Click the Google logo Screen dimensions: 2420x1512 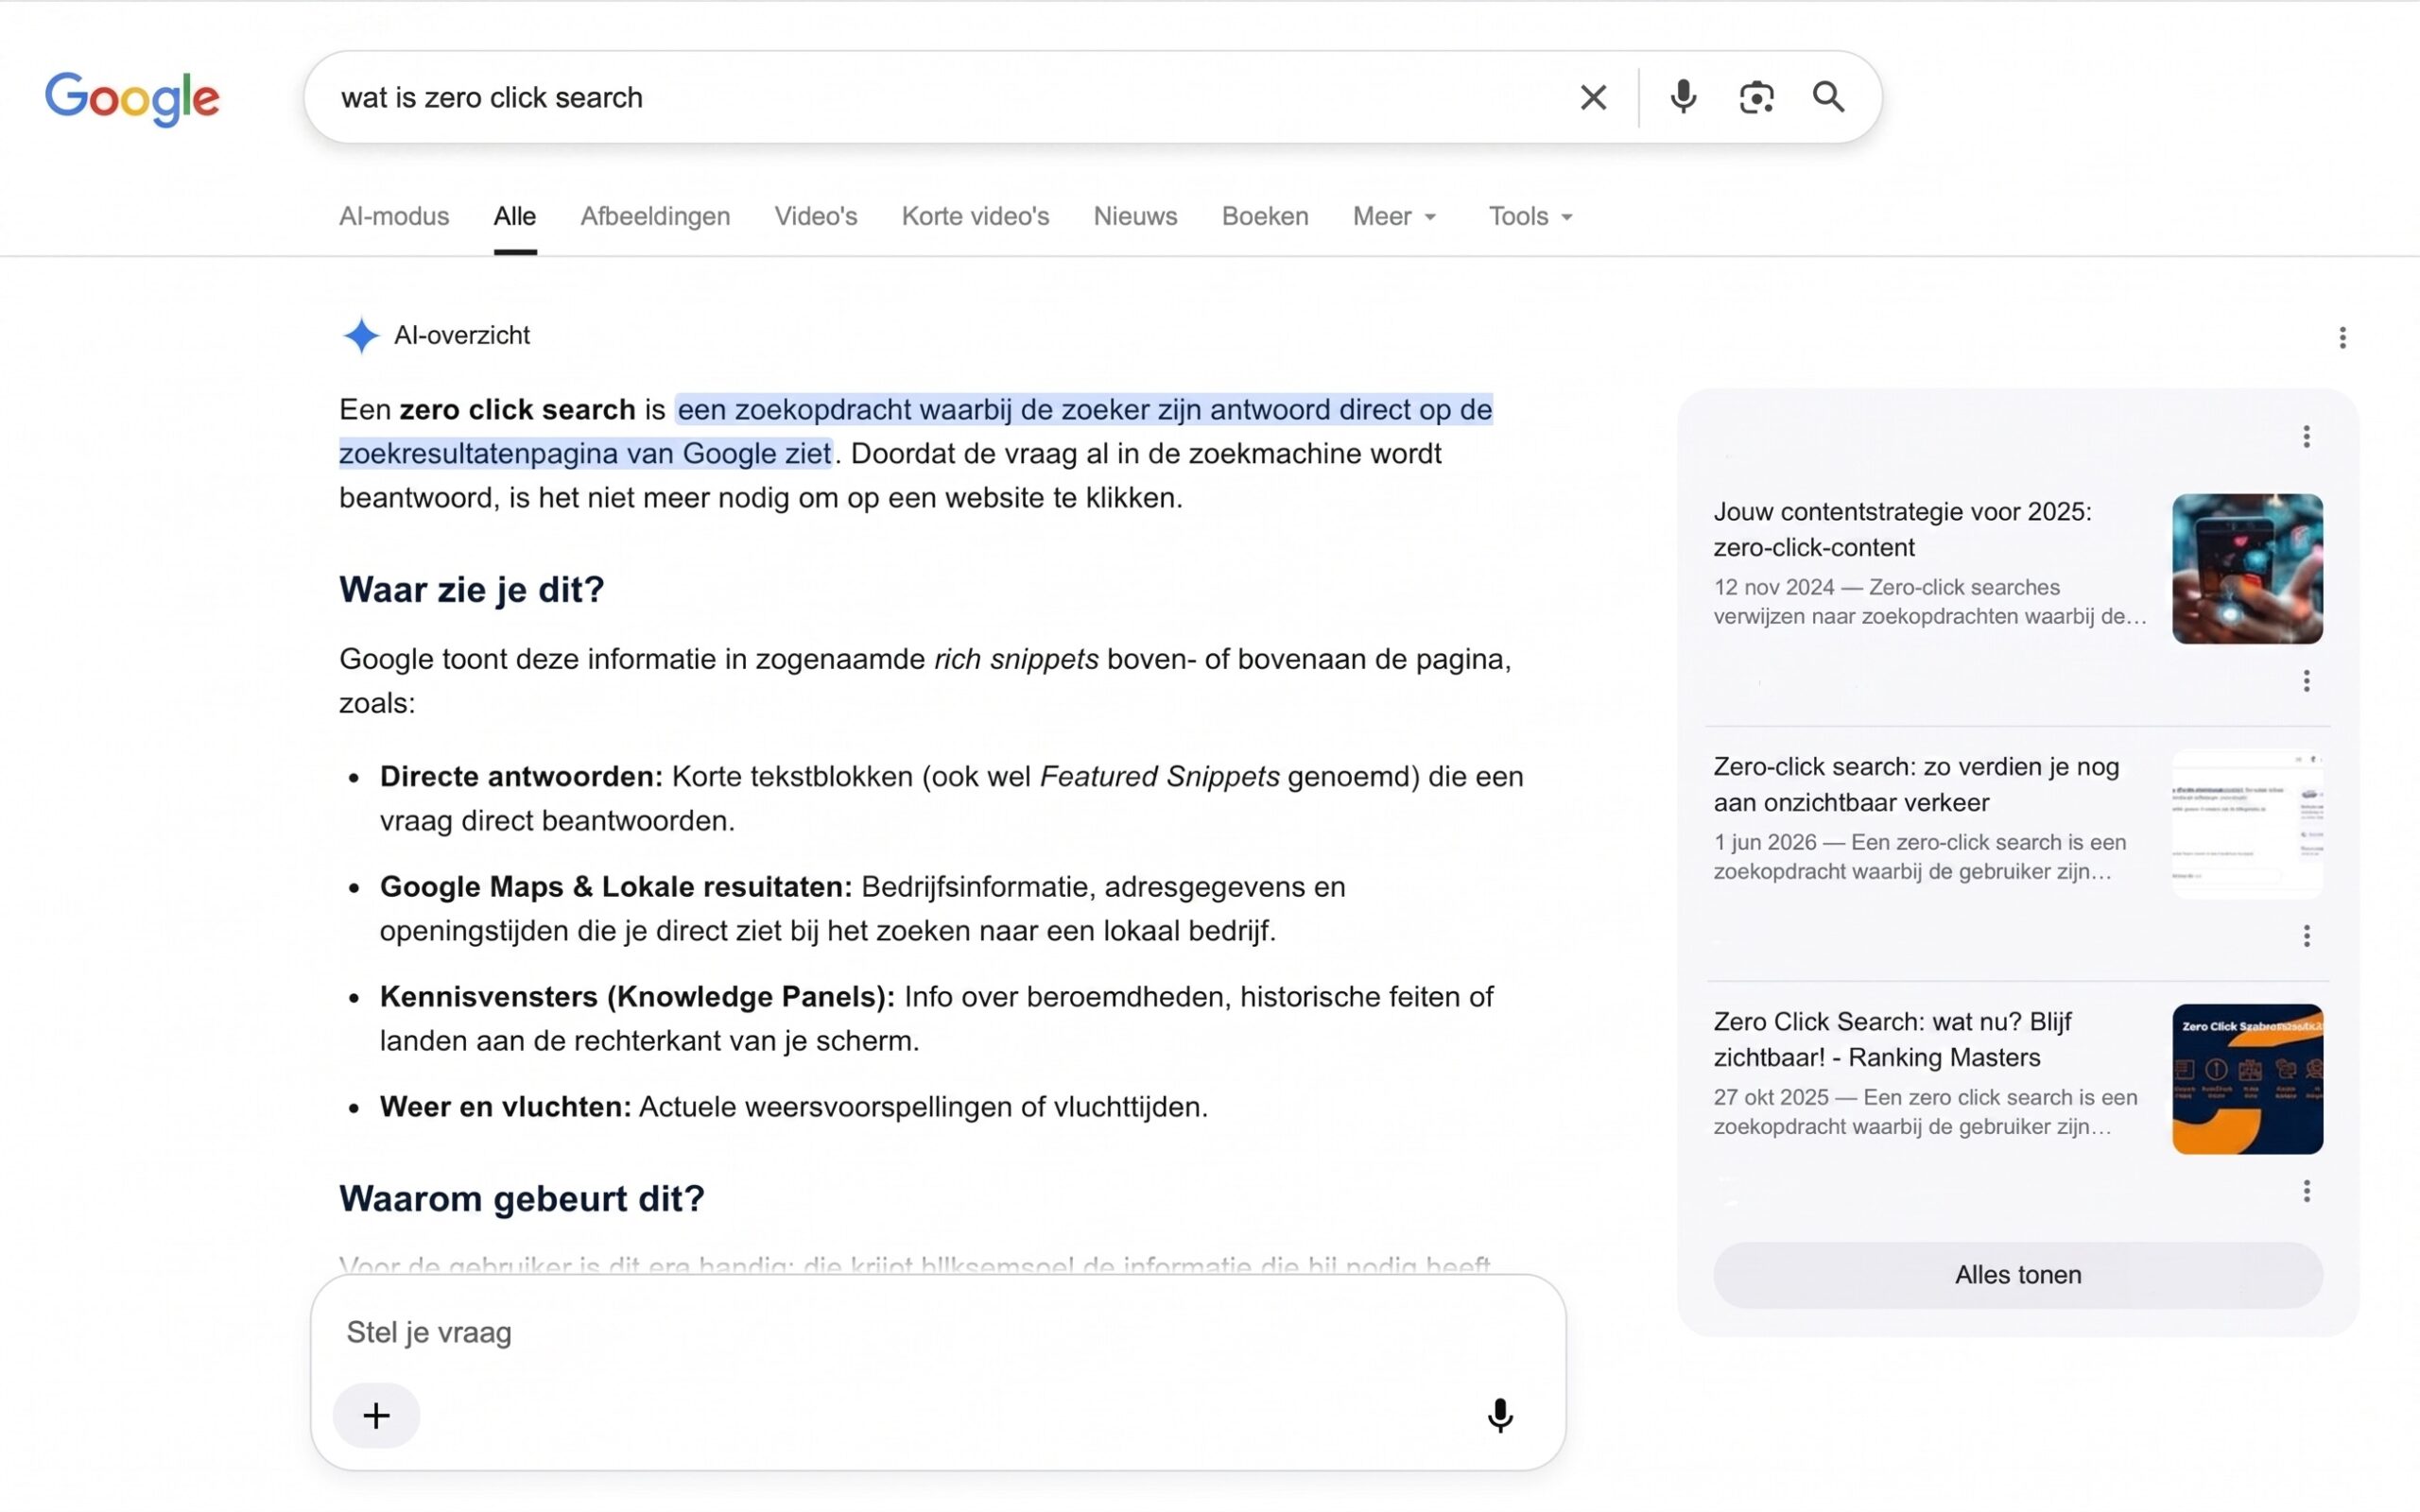132,98
